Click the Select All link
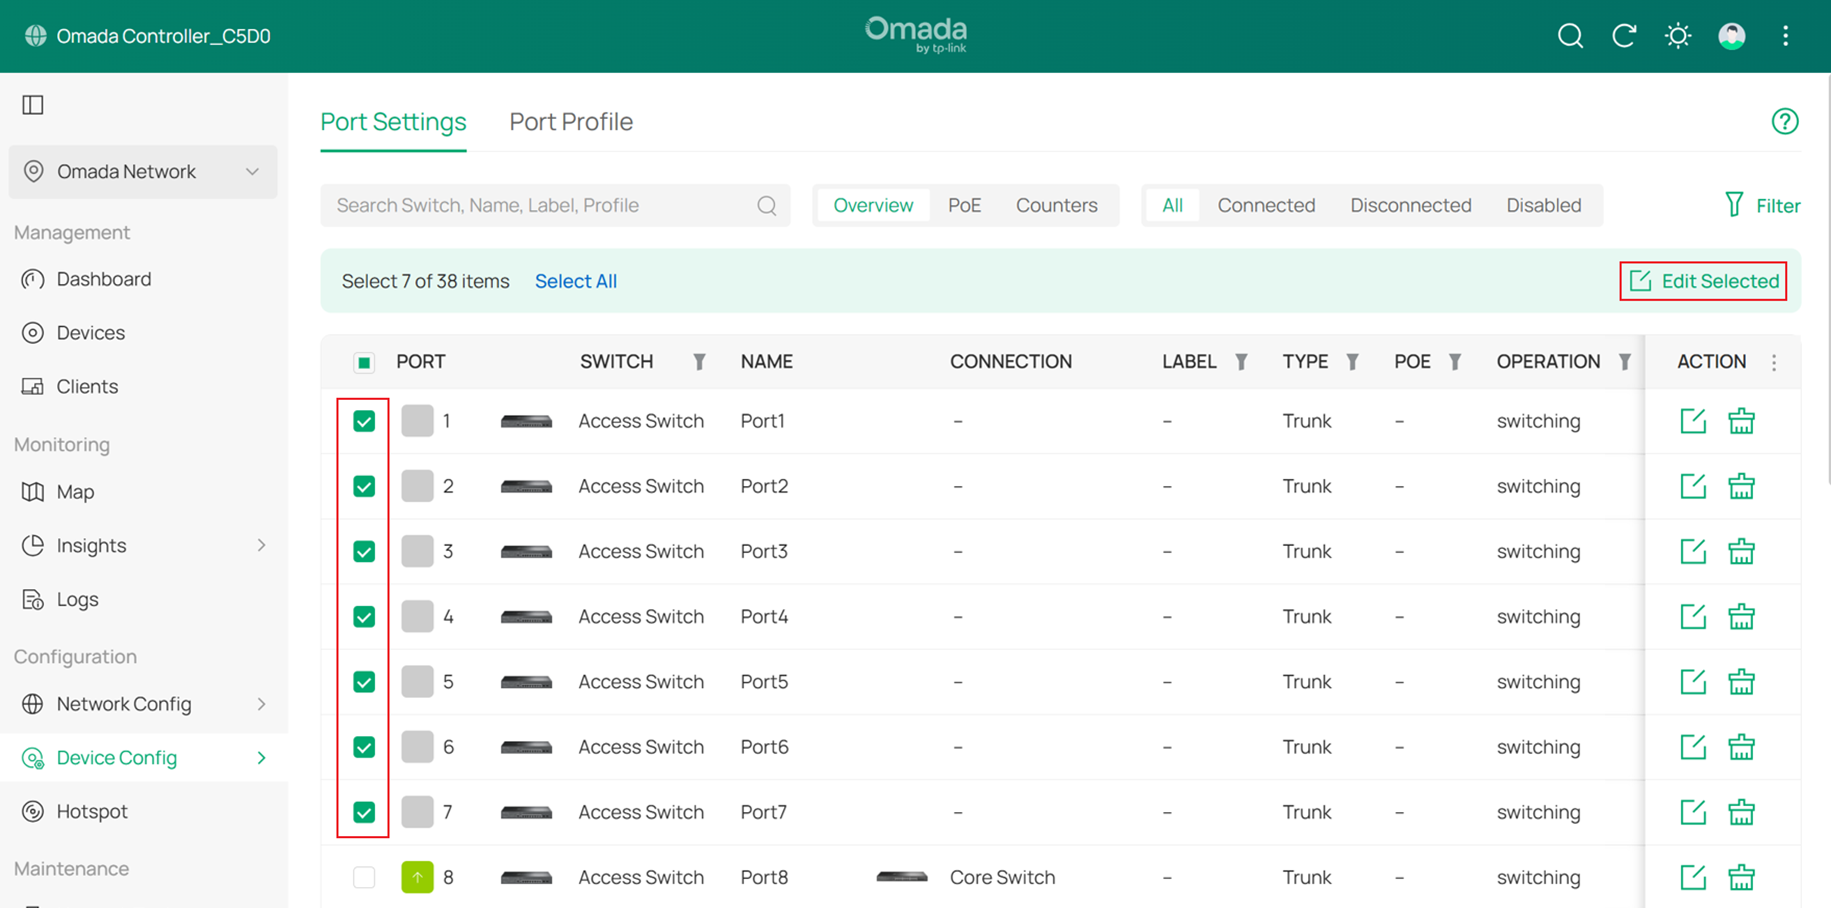Viewport: 1831px width, 908px height. [576, 281]
